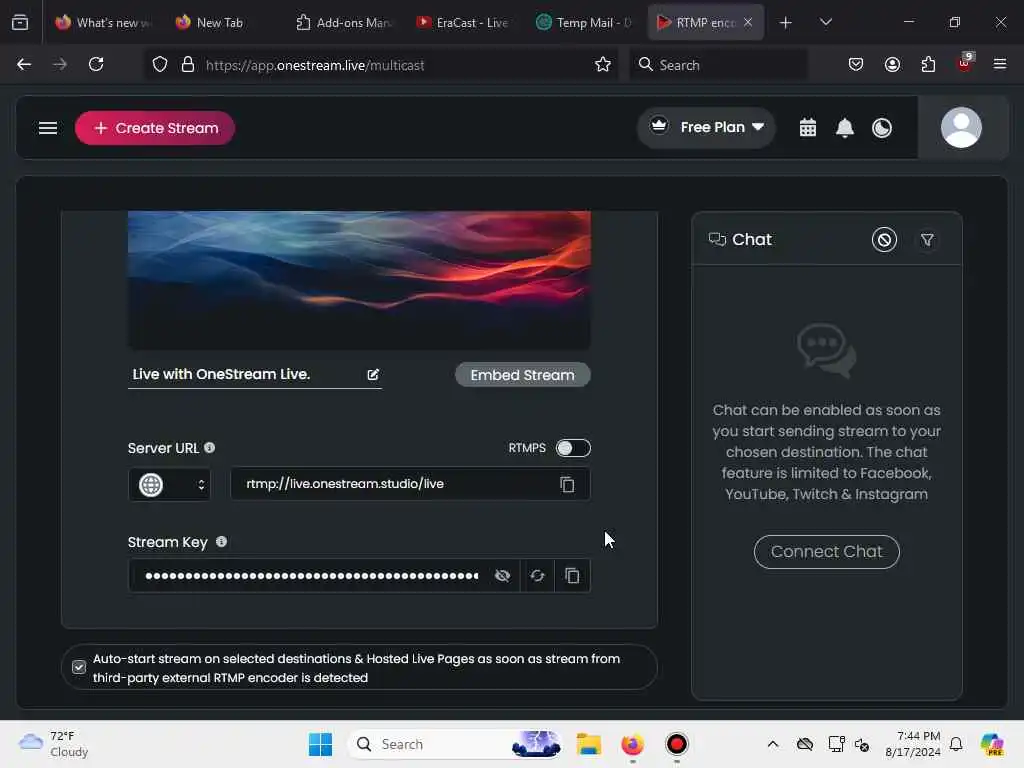
Task: Uncheck the Auto-start stream checkbox
Action: point(79,667)
